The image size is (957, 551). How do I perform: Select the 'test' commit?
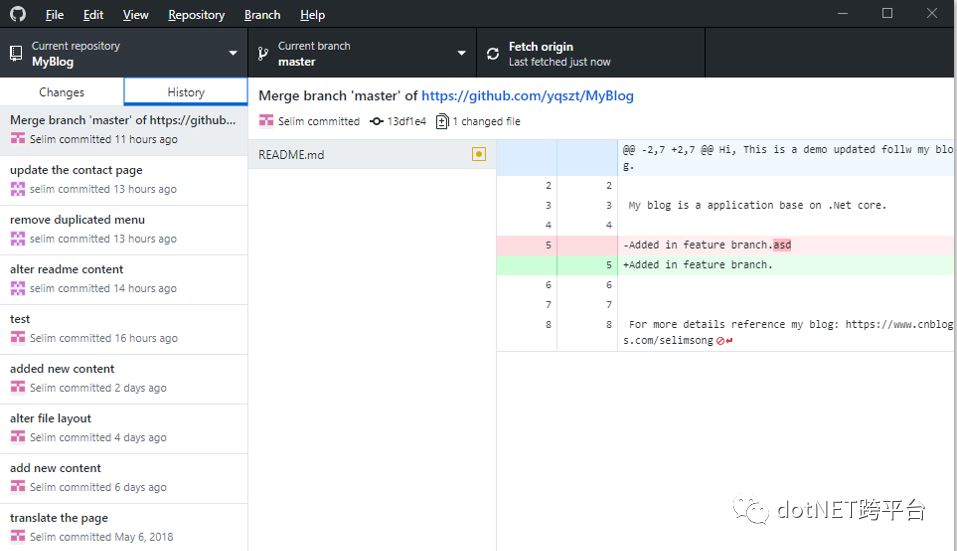pos(124,330)
